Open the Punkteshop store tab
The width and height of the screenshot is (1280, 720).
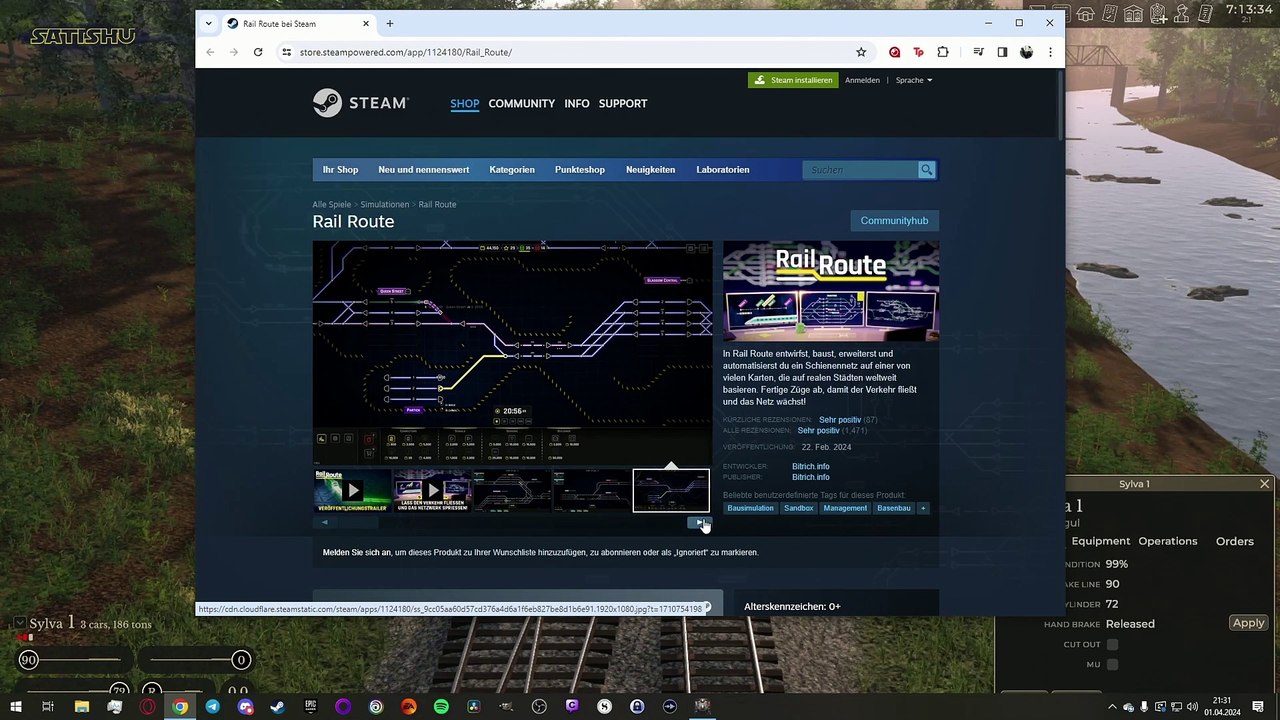pos(580,170)
